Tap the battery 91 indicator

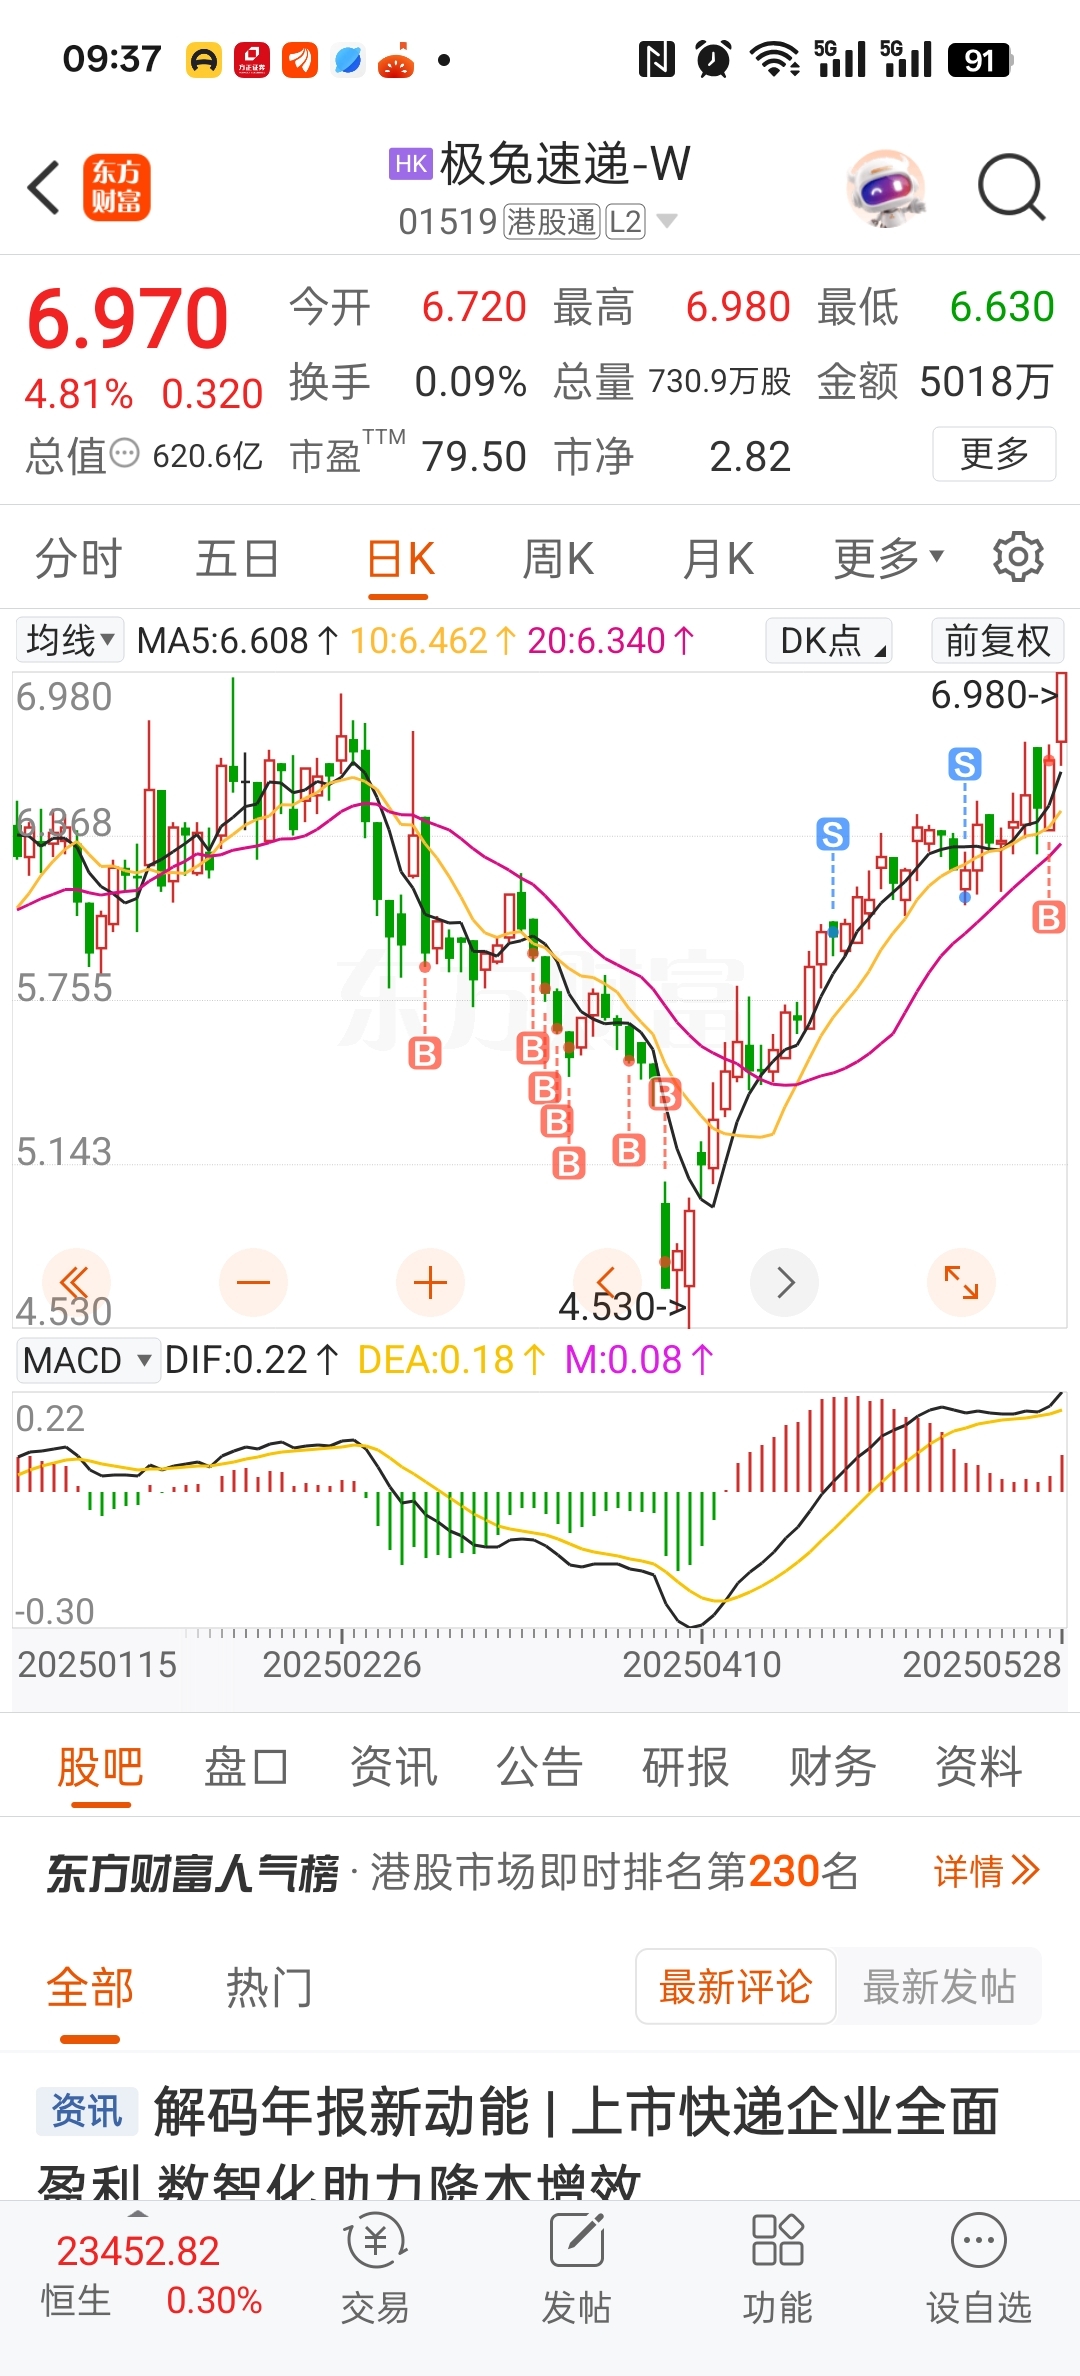coord(980,60)
